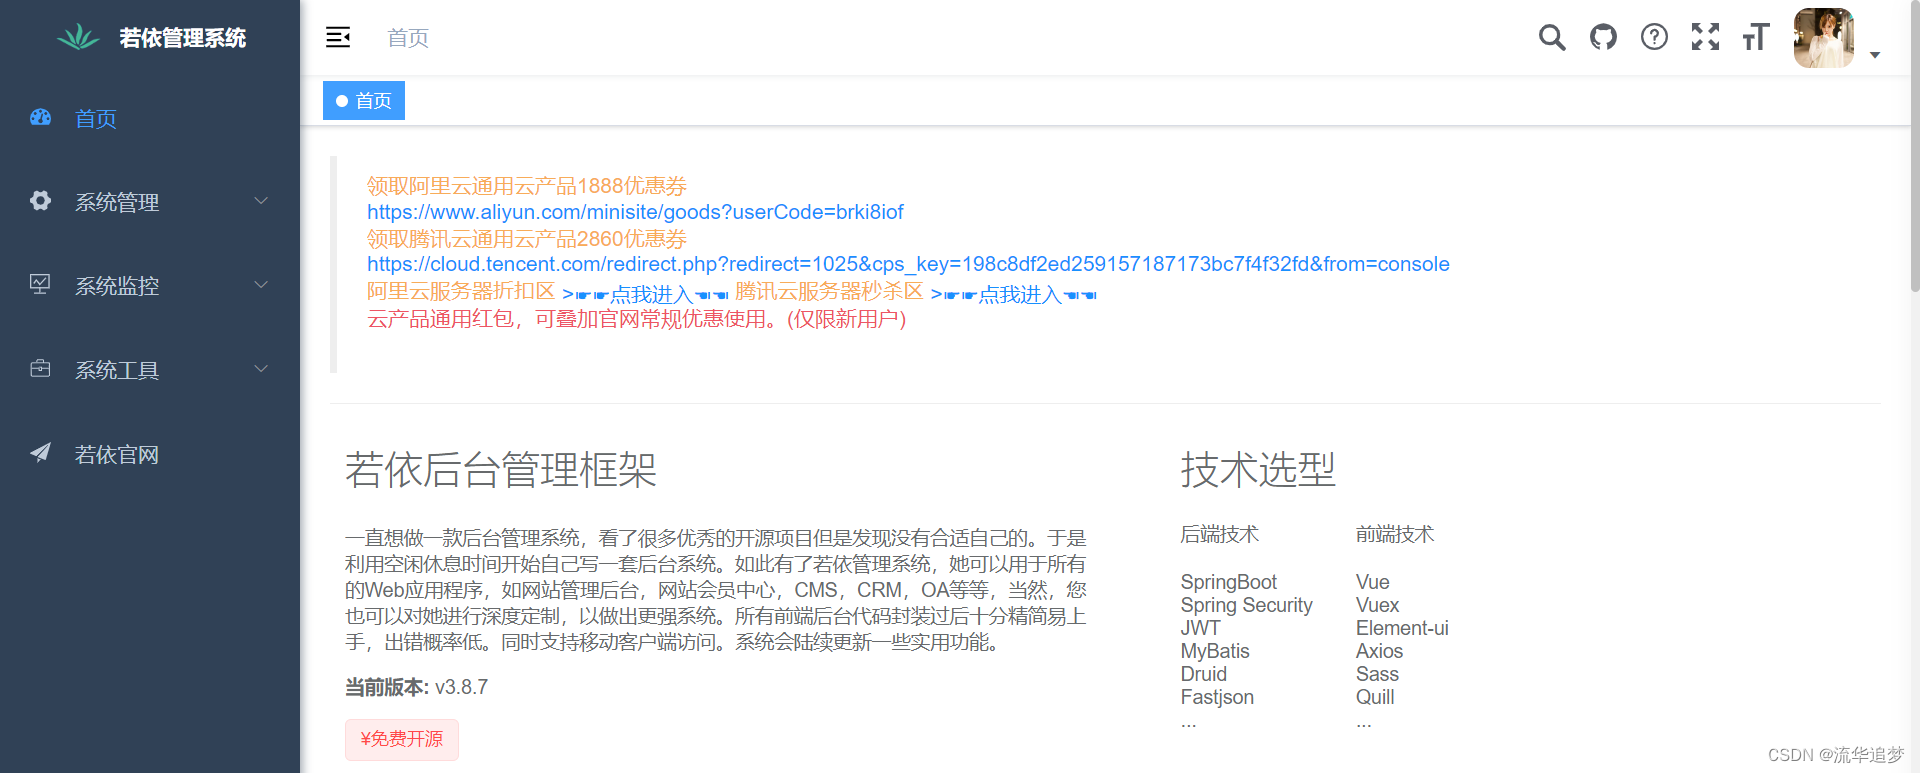Click the toolbox icon for 系统工具
The width and height of the screenshot is (1920, 773).
[40, 369]
